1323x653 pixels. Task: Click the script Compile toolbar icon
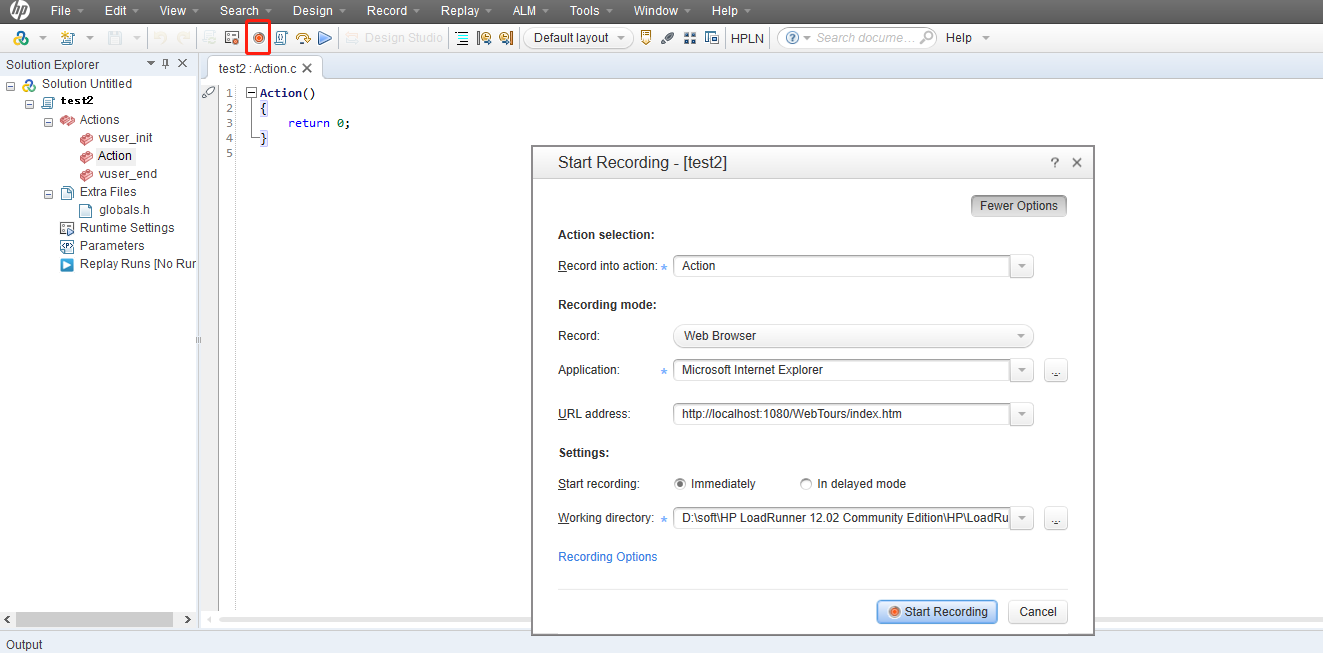281,38
